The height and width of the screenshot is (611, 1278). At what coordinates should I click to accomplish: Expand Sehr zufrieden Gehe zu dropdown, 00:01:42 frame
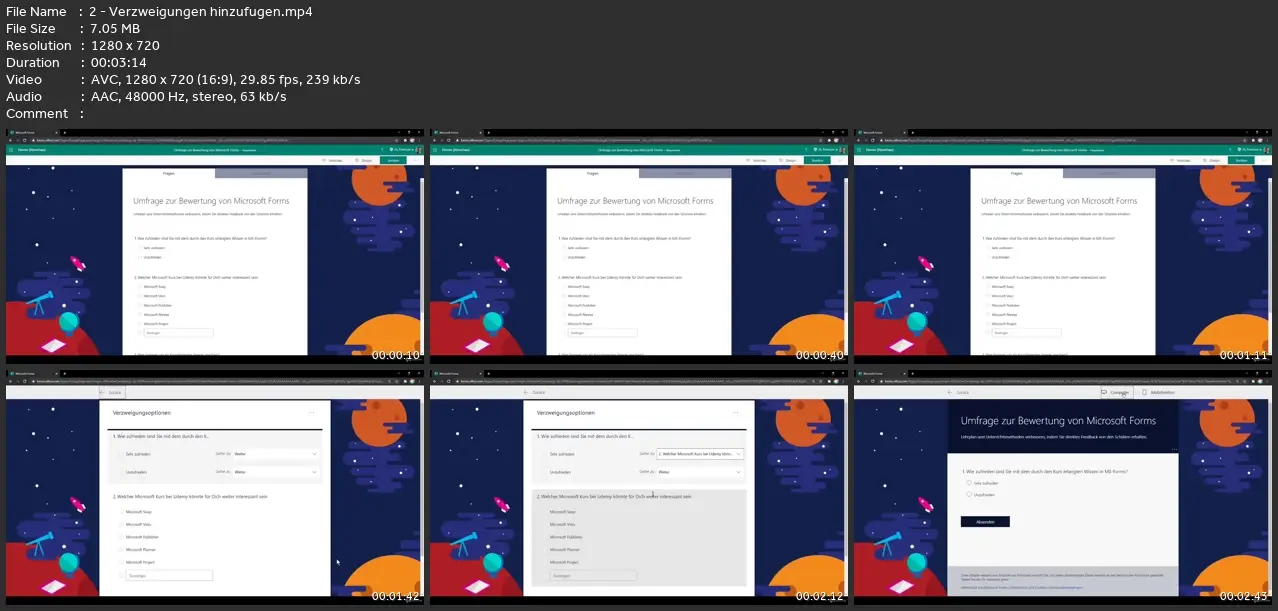pos(277,454)
